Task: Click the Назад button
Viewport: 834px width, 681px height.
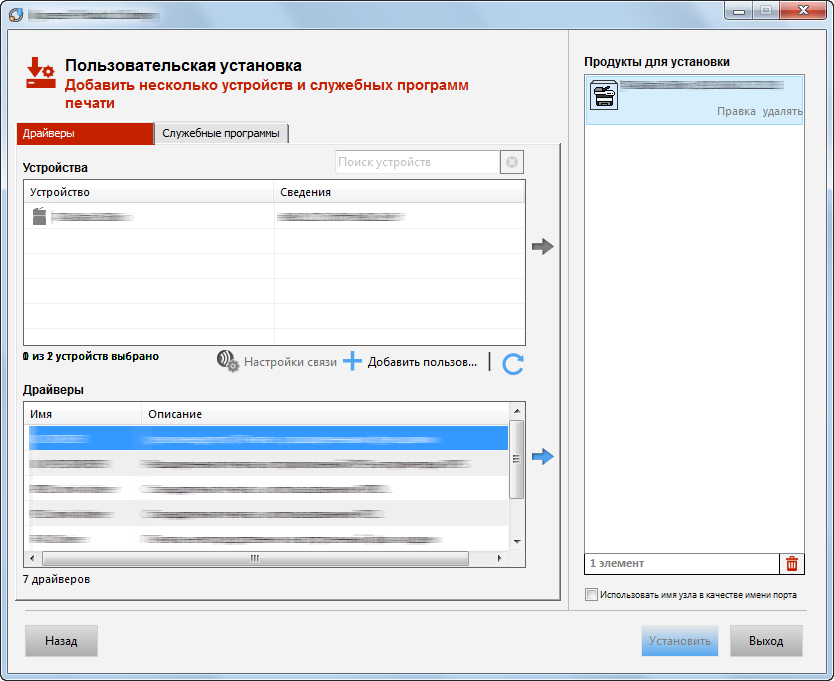Action: tap(61, 641)
